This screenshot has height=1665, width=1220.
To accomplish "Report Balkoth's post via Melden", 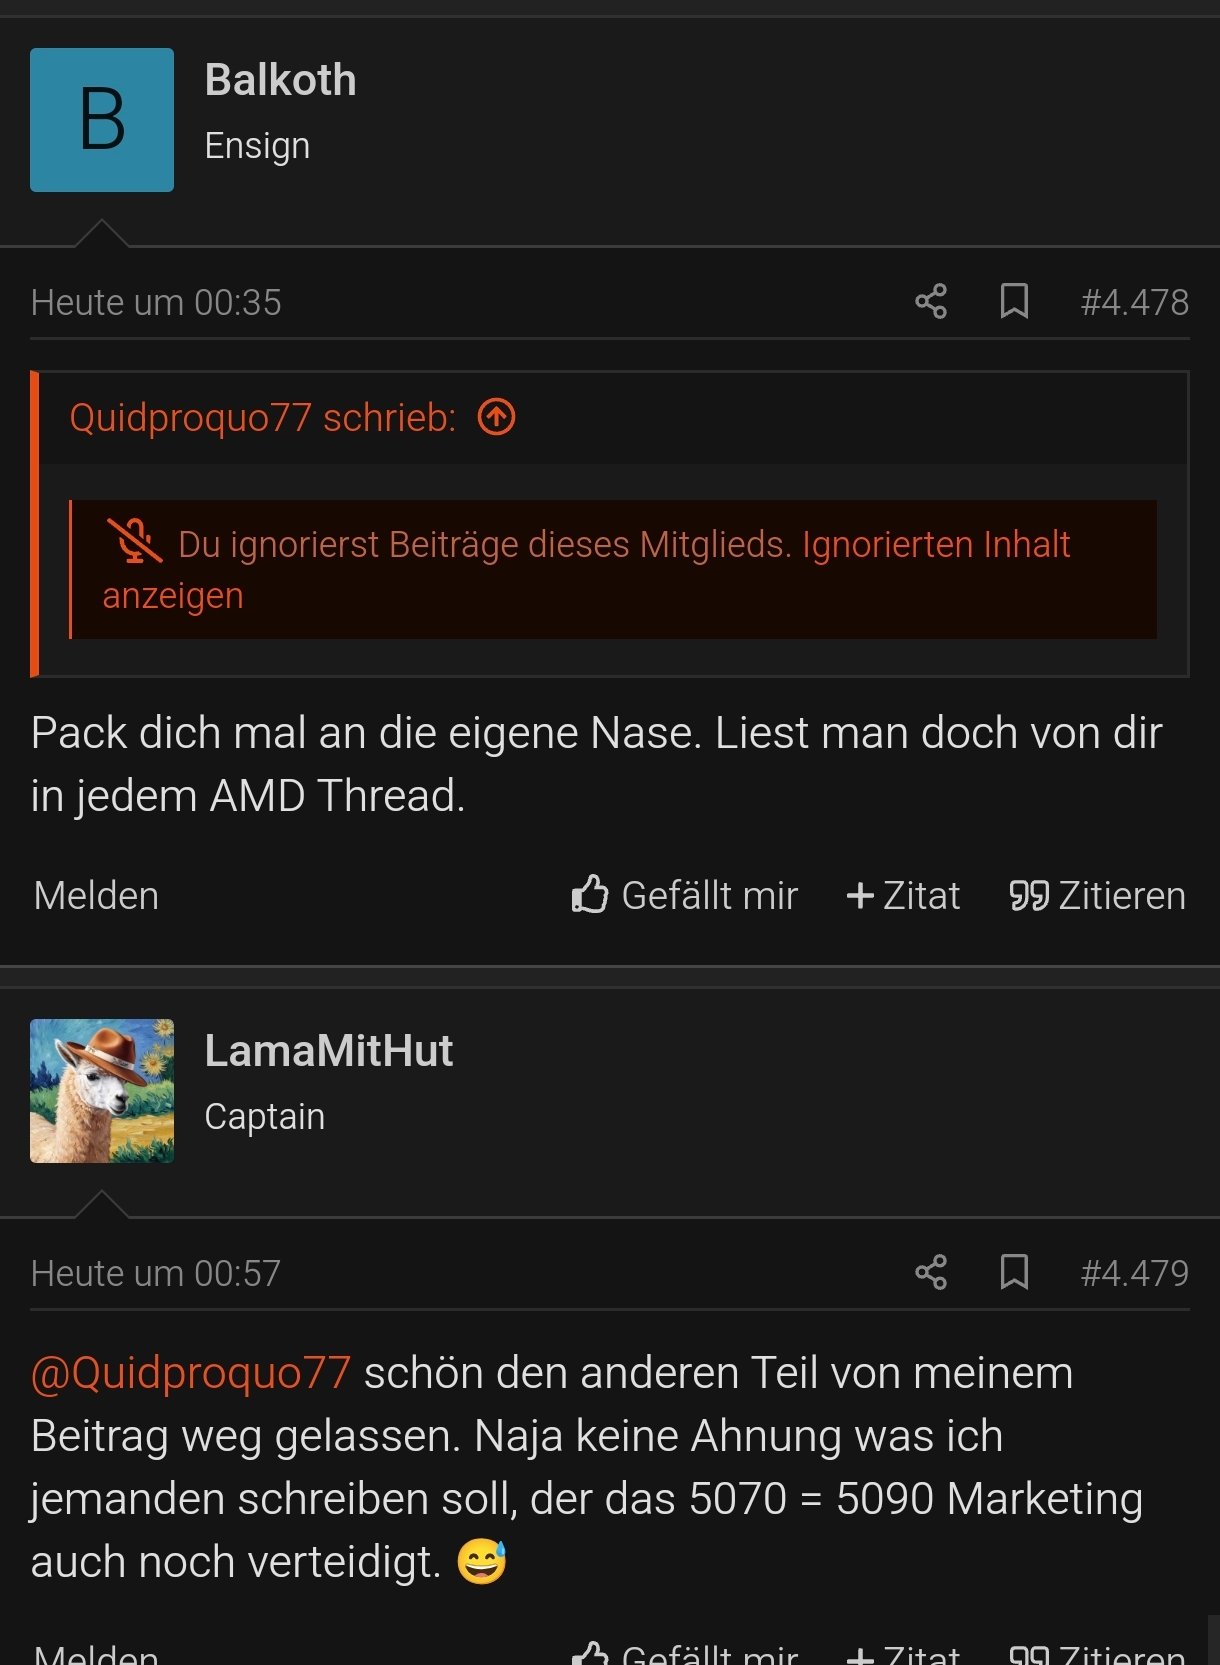I will (95, 895).
